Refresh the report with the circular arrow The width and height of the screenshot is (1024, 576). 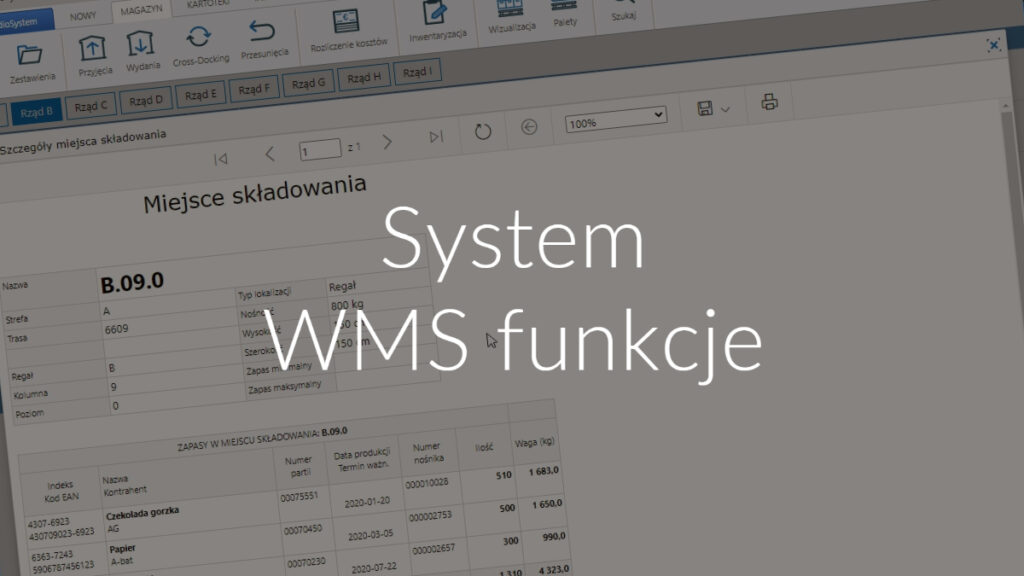click(x=483, y=131)
